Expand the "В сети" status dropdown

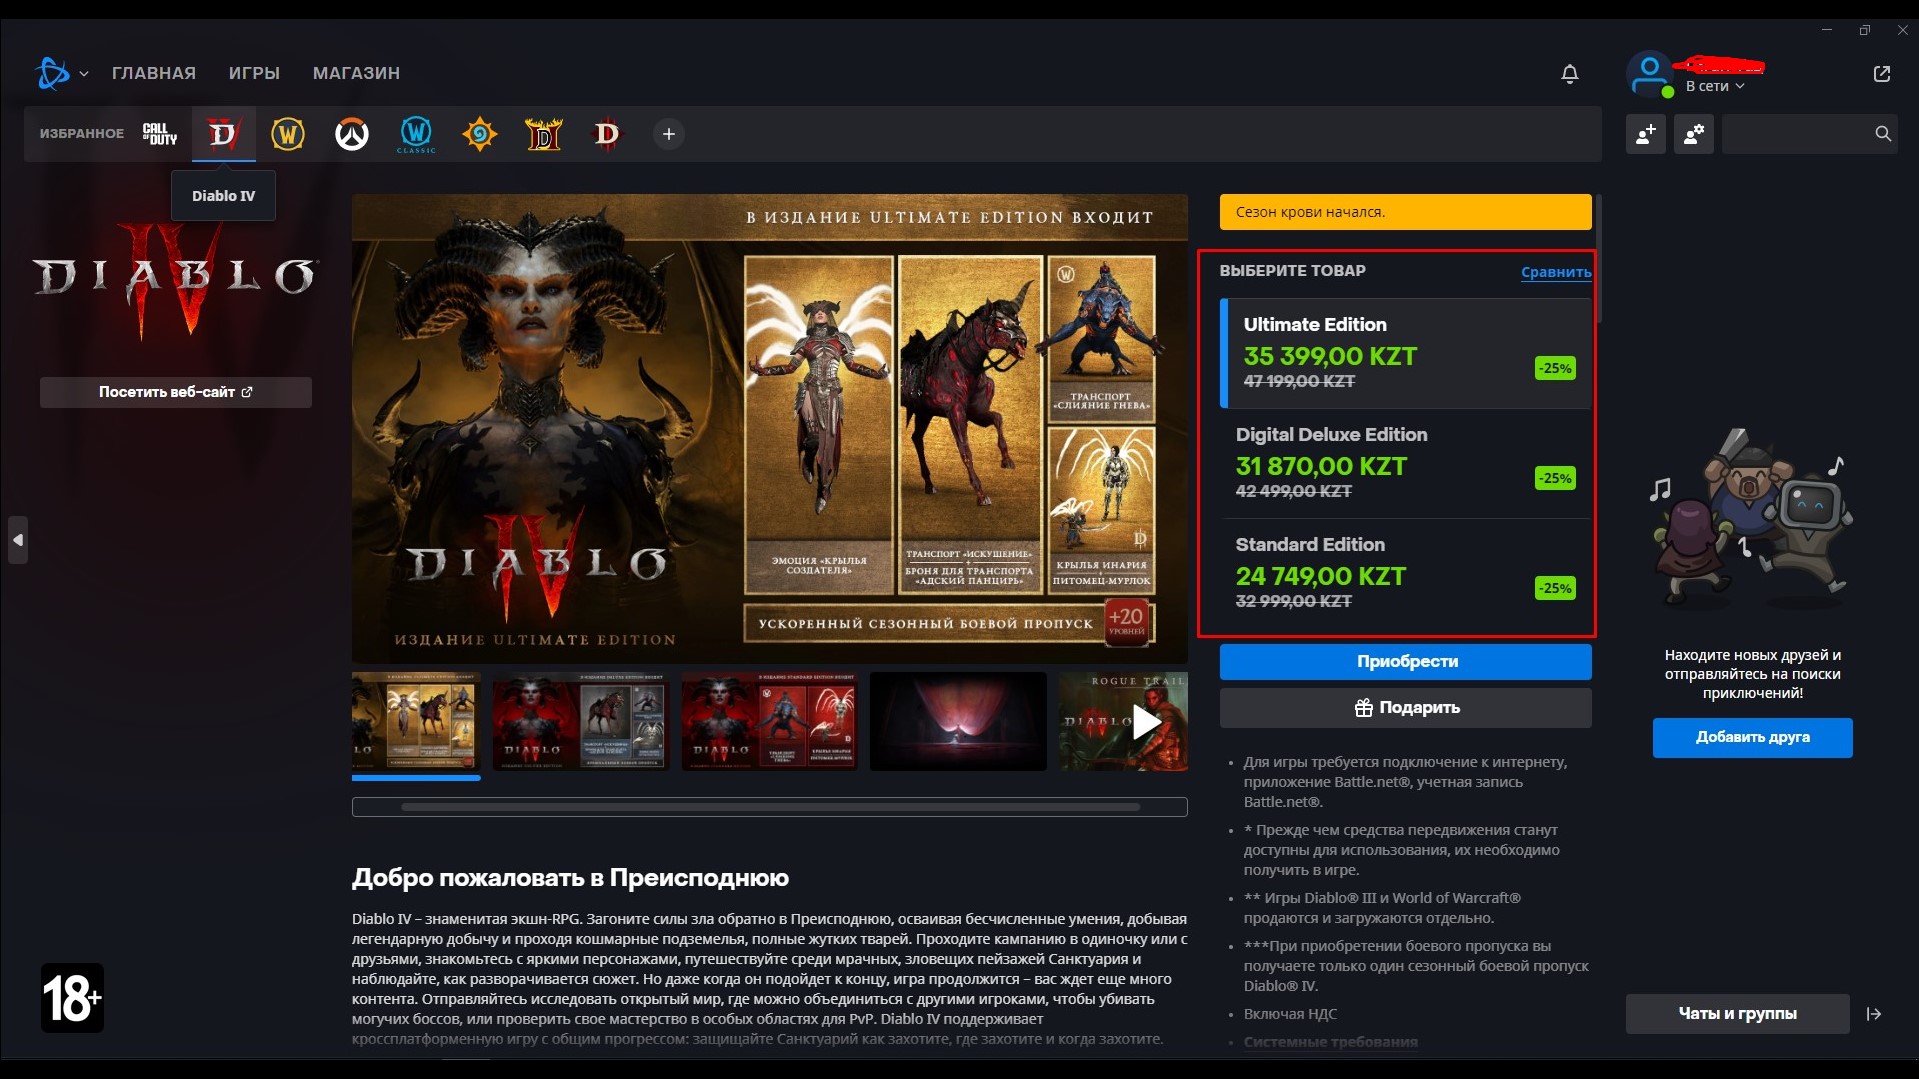coord(1715,86)
